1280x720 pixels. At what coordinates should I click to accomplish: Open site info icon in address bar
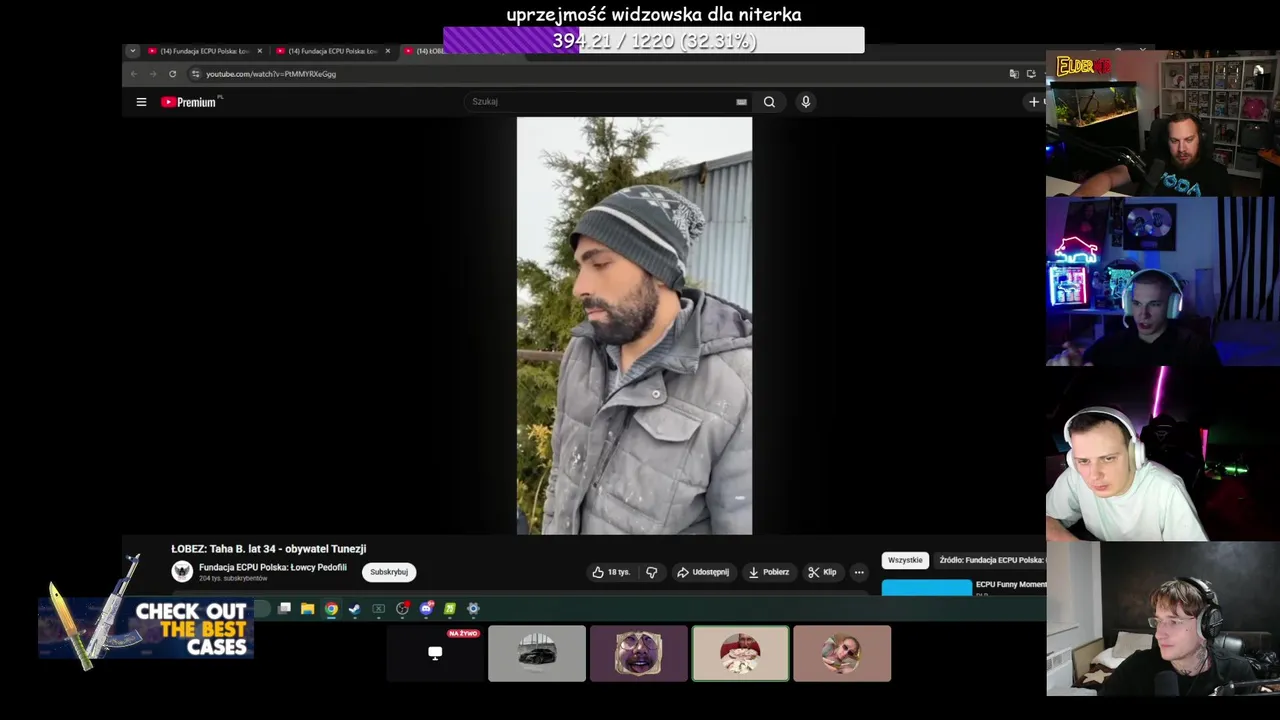click(x=196, y=74)
